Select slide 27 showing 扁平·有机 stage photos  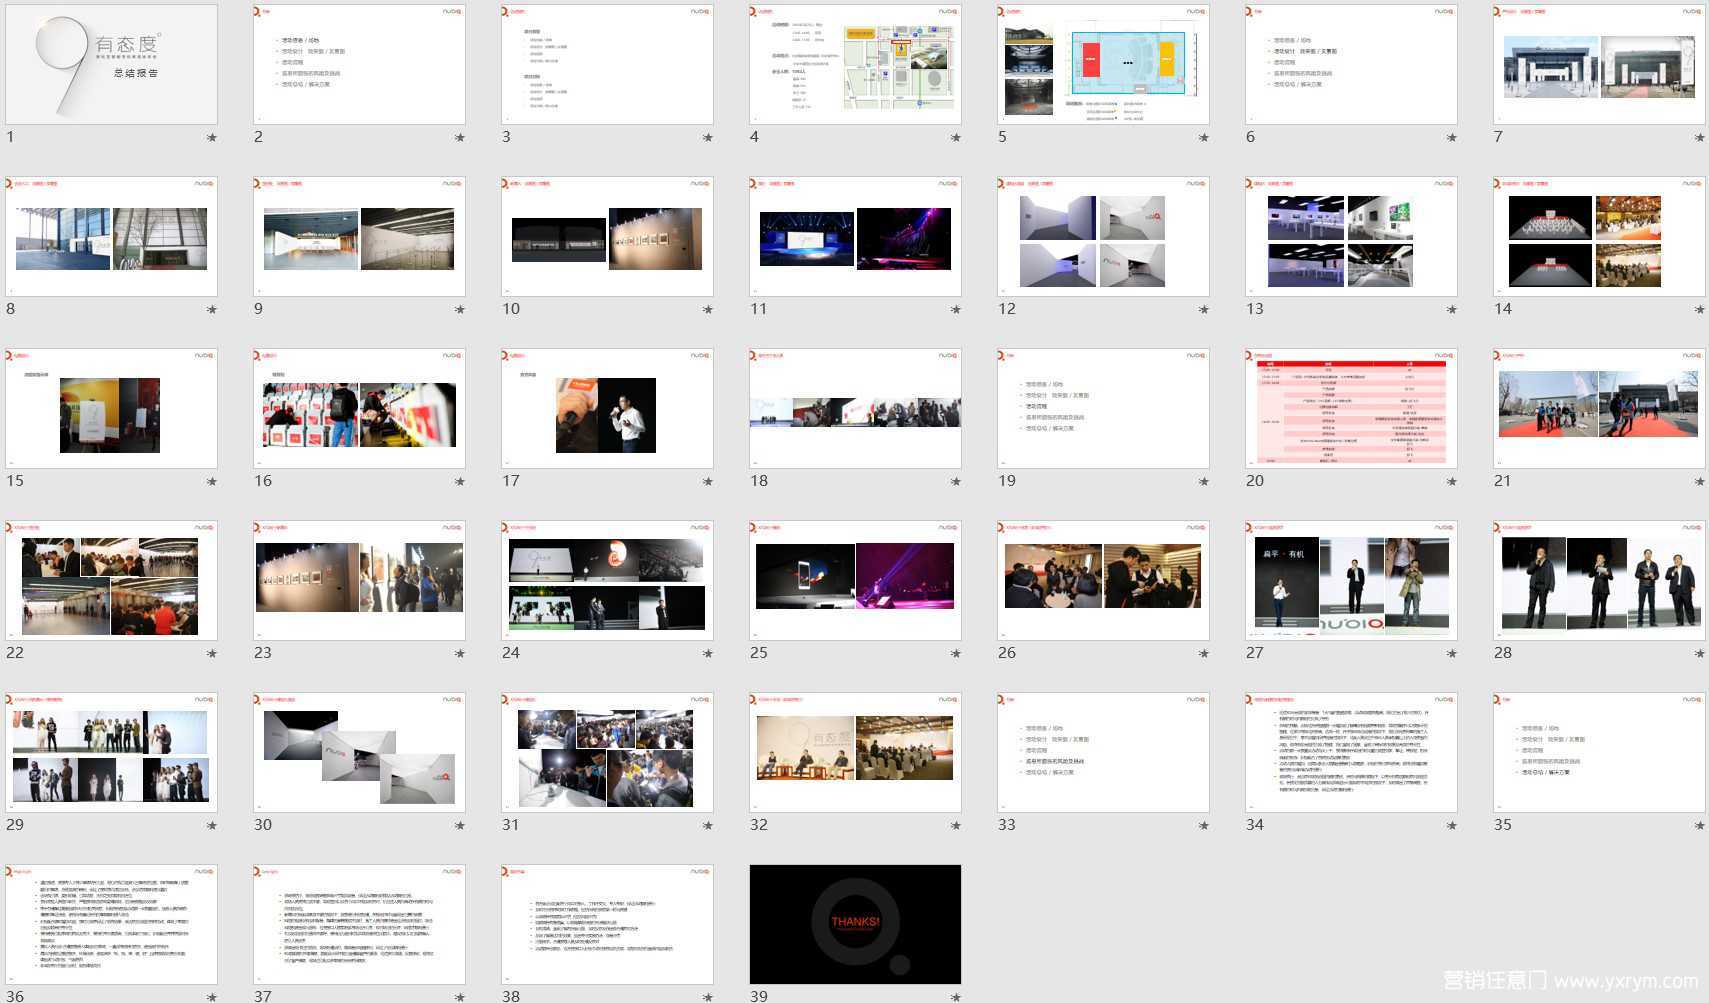pyautogui.click(x=1351, y=581)
